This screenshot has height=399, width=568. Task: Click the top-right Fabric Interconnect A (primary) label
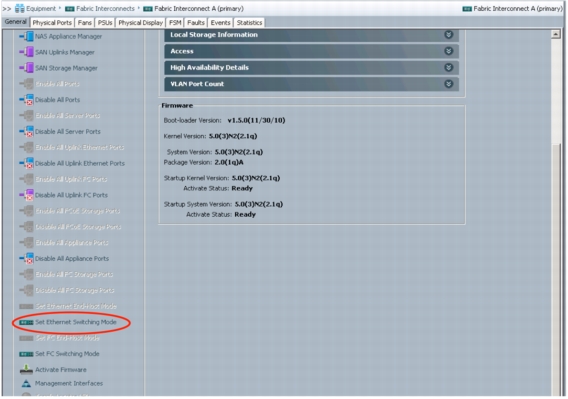[518, 8]
